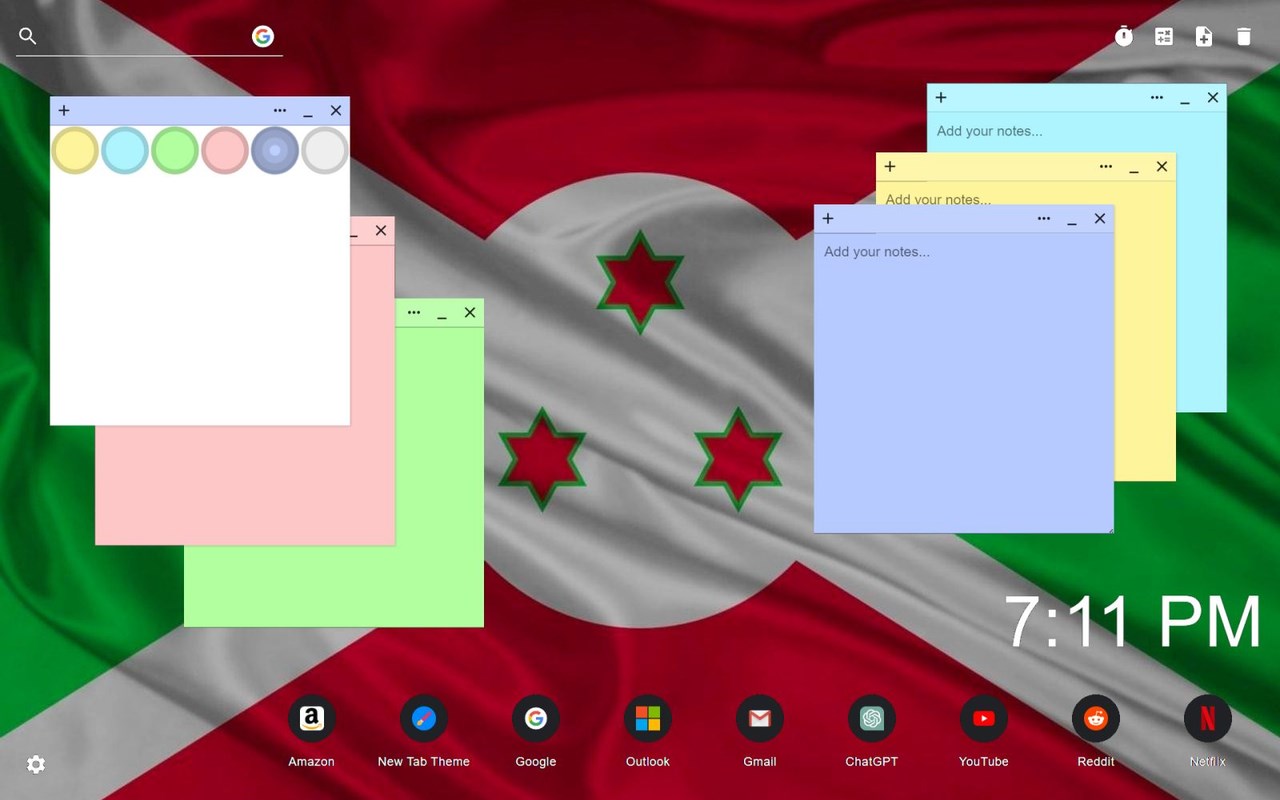Select the green note color swatch
The image size is (1280, 800).
point(175,150)
